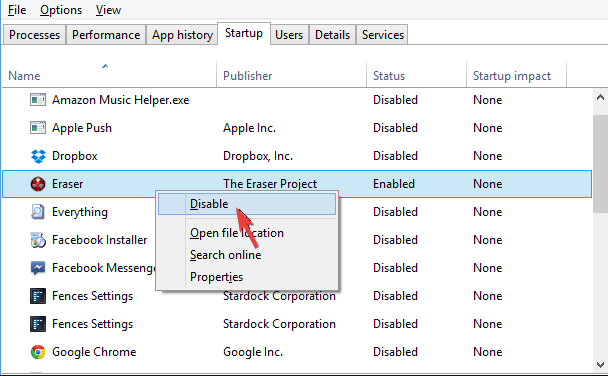
Task: Click None startup impact in Facebook Messenger row
Action: pos(488,268)
